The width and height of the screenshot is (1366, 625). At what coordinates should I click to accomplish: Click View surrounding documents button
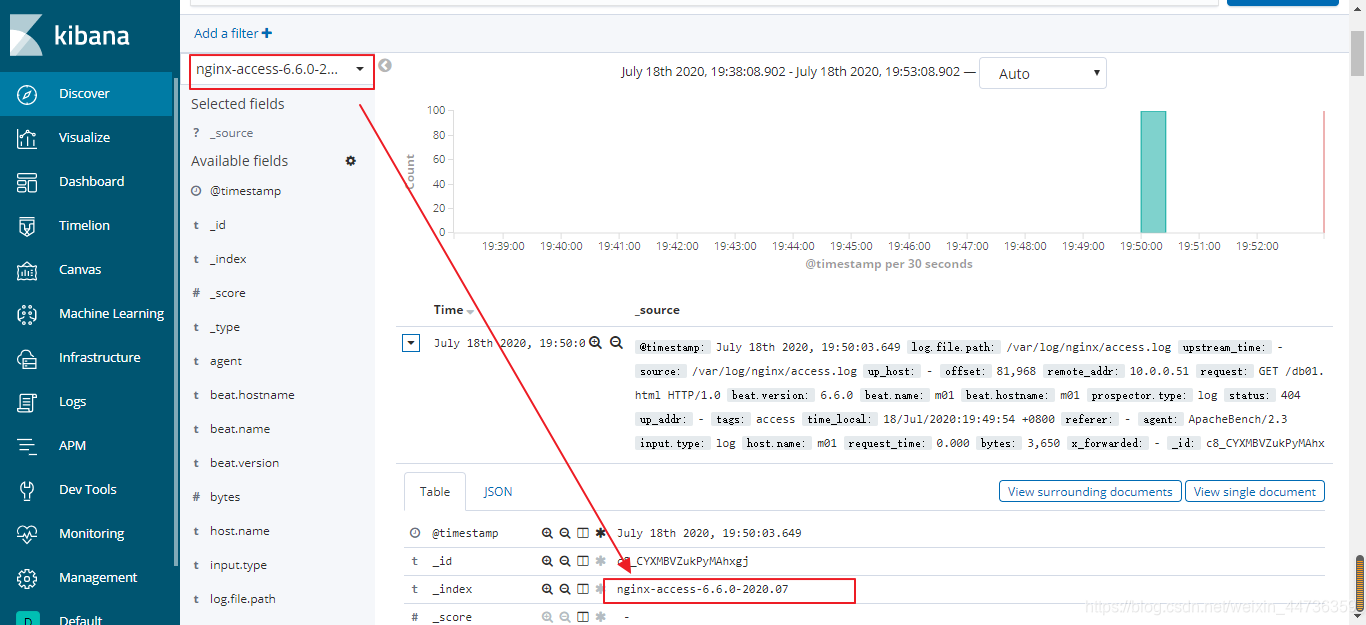(1090, 491)
